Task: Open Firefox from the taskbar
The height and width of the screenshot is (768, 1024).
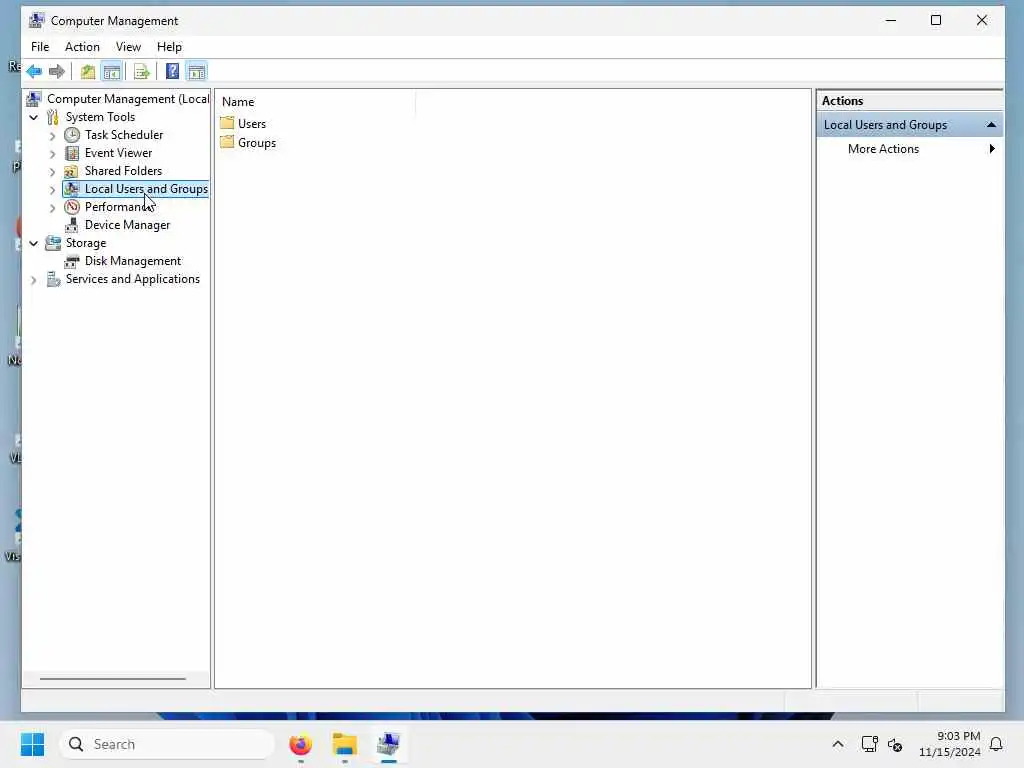Action: pyautogui.click(x=300, y=744)
